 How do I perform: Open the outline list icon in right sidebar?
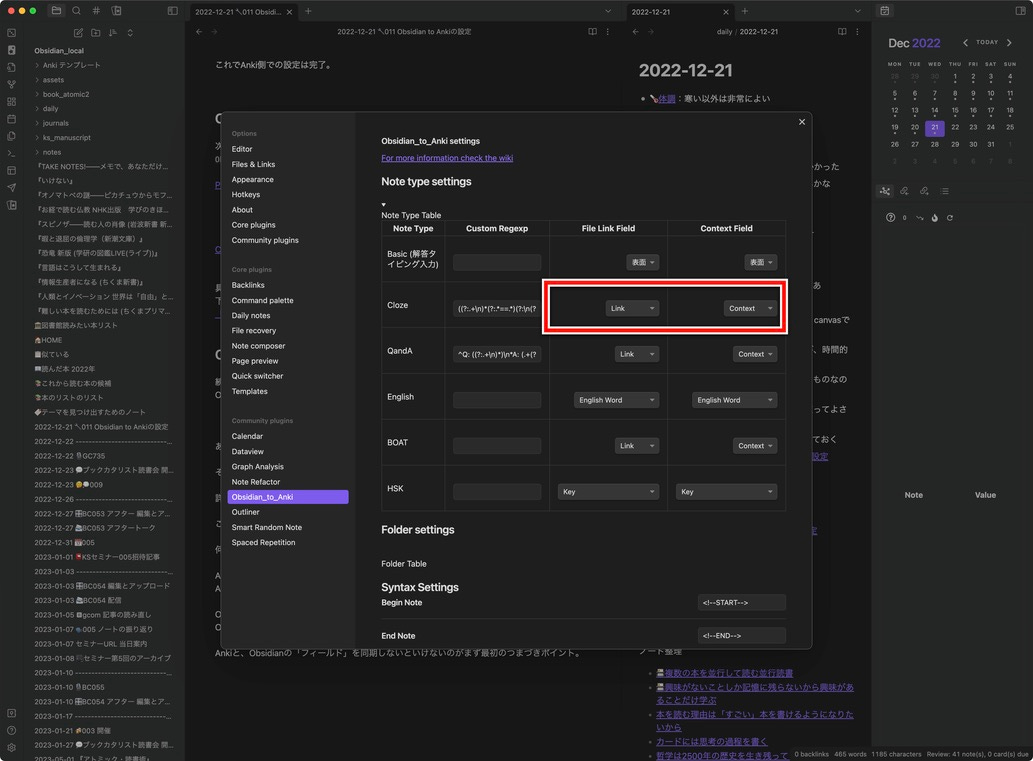point(945,191)
